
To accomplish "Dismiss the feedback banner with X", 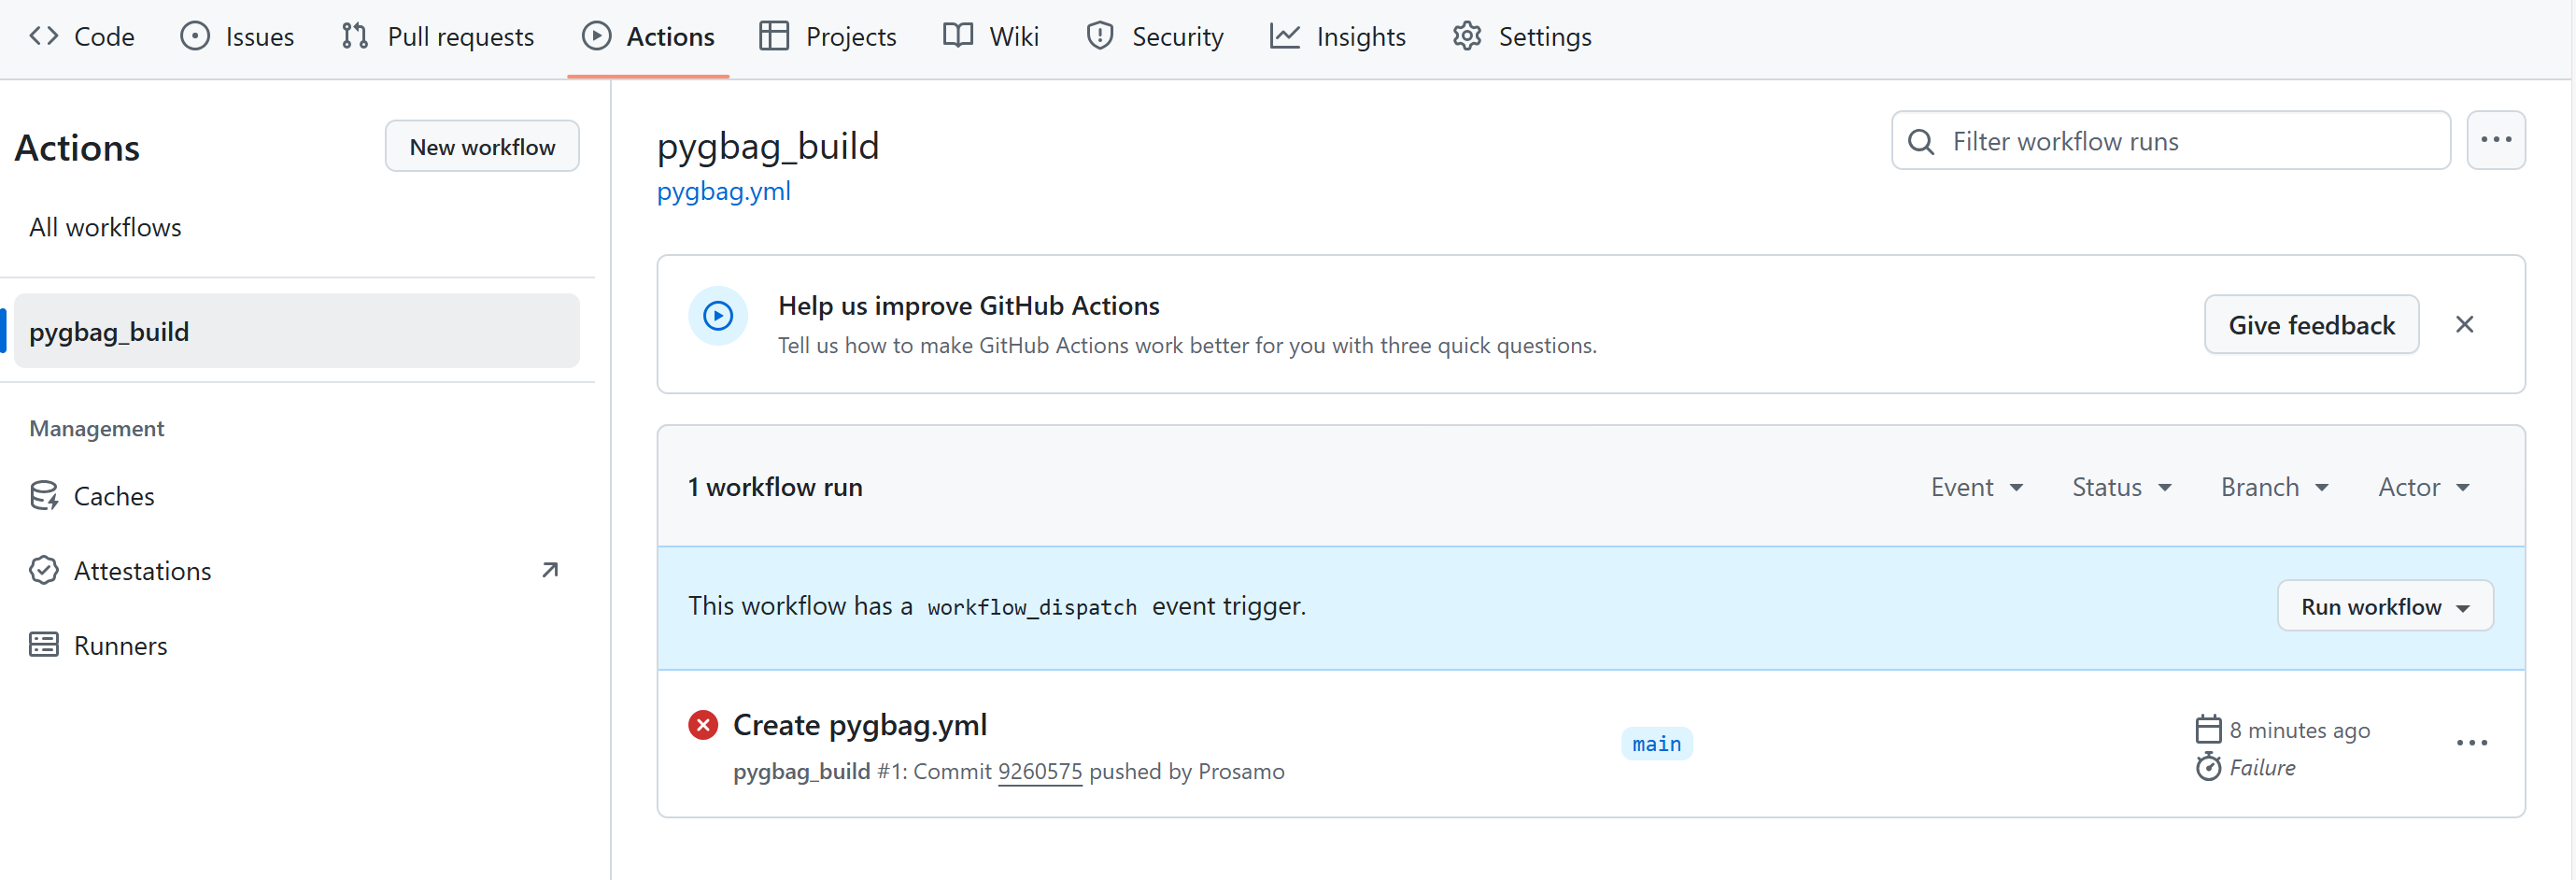I will pos(2464,324).
